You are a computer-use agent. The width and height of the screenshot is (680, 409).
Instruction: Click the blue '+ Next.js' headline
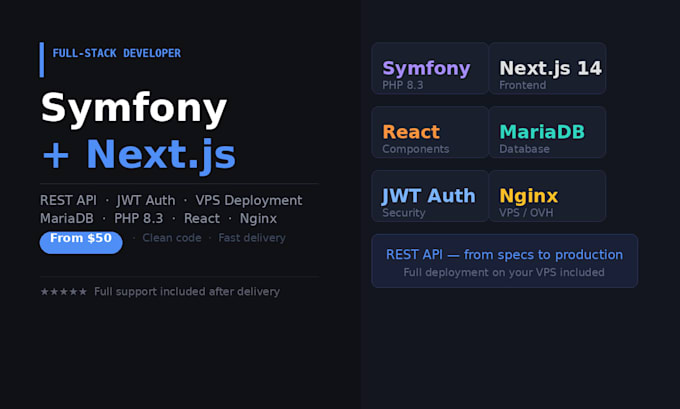tap(139, 155)
